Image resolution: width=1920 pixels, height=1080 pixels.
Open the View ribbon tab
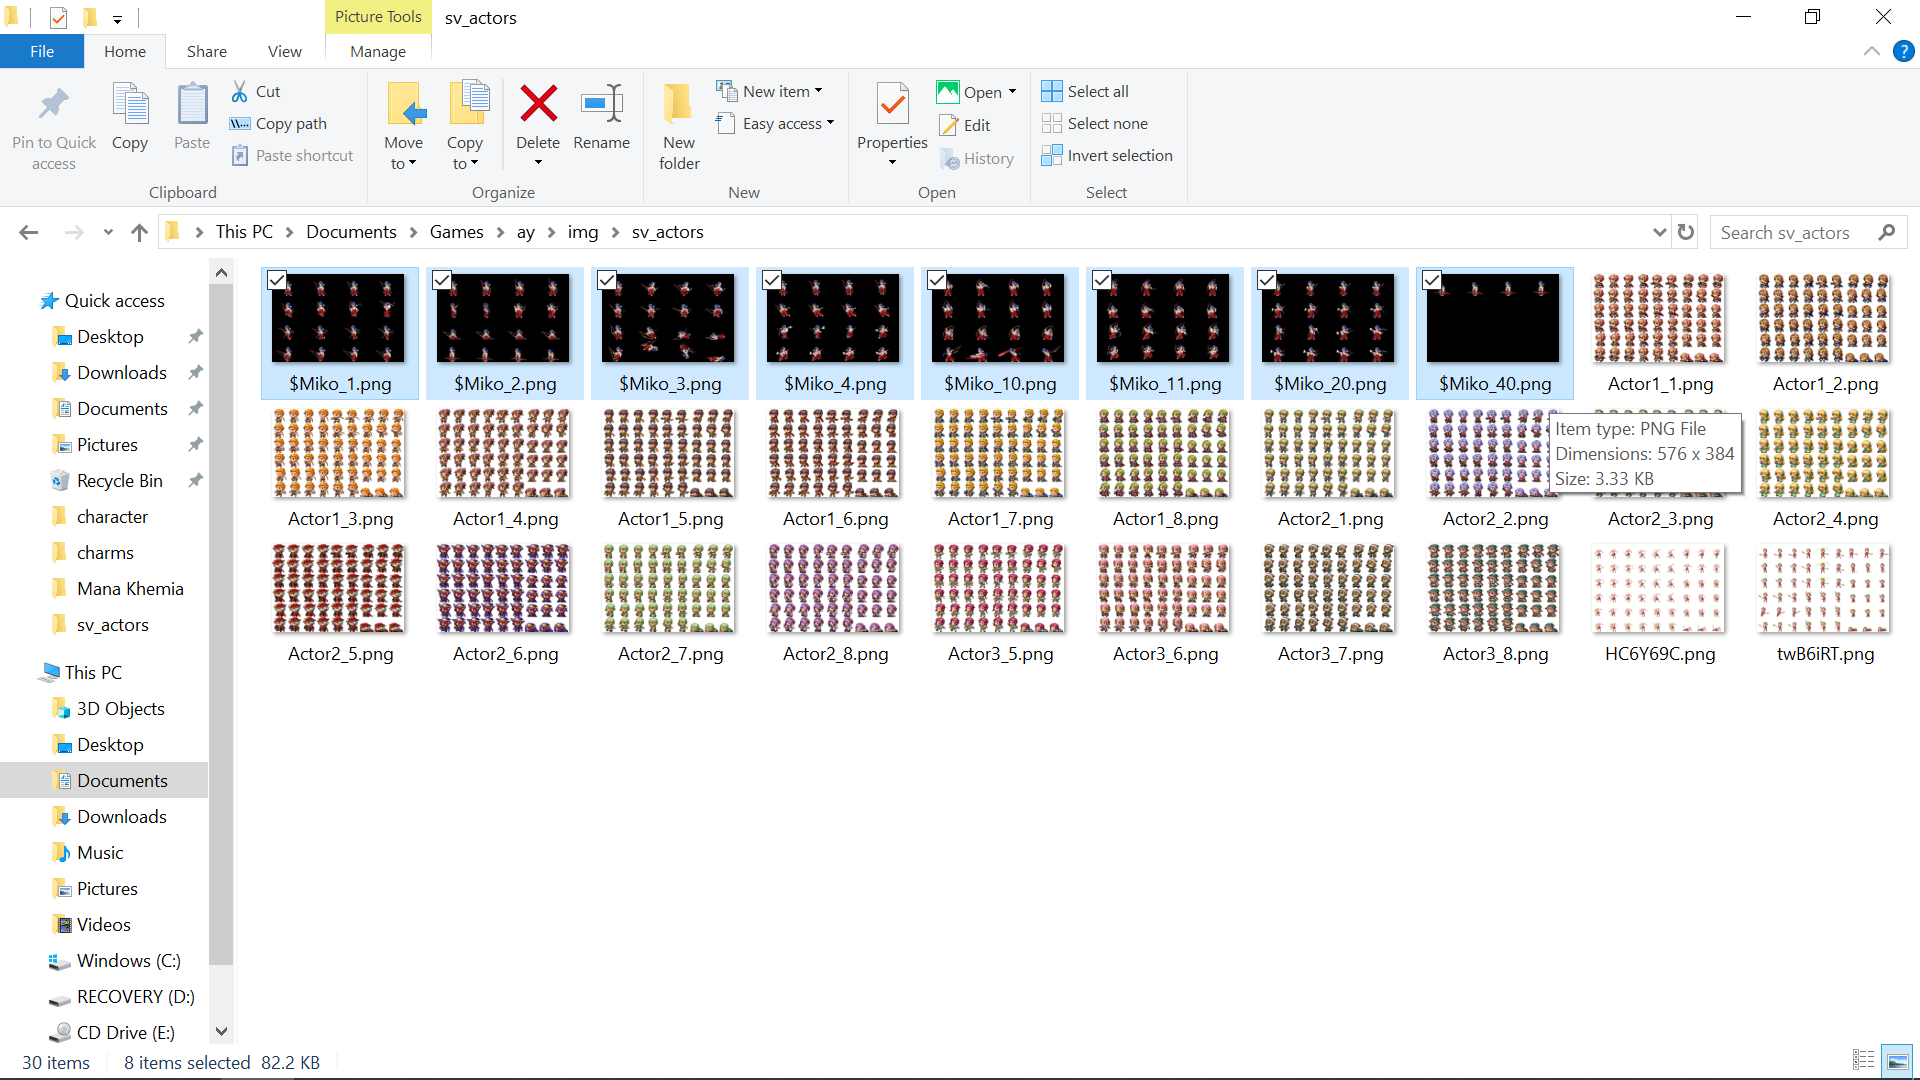click(284, 51)
